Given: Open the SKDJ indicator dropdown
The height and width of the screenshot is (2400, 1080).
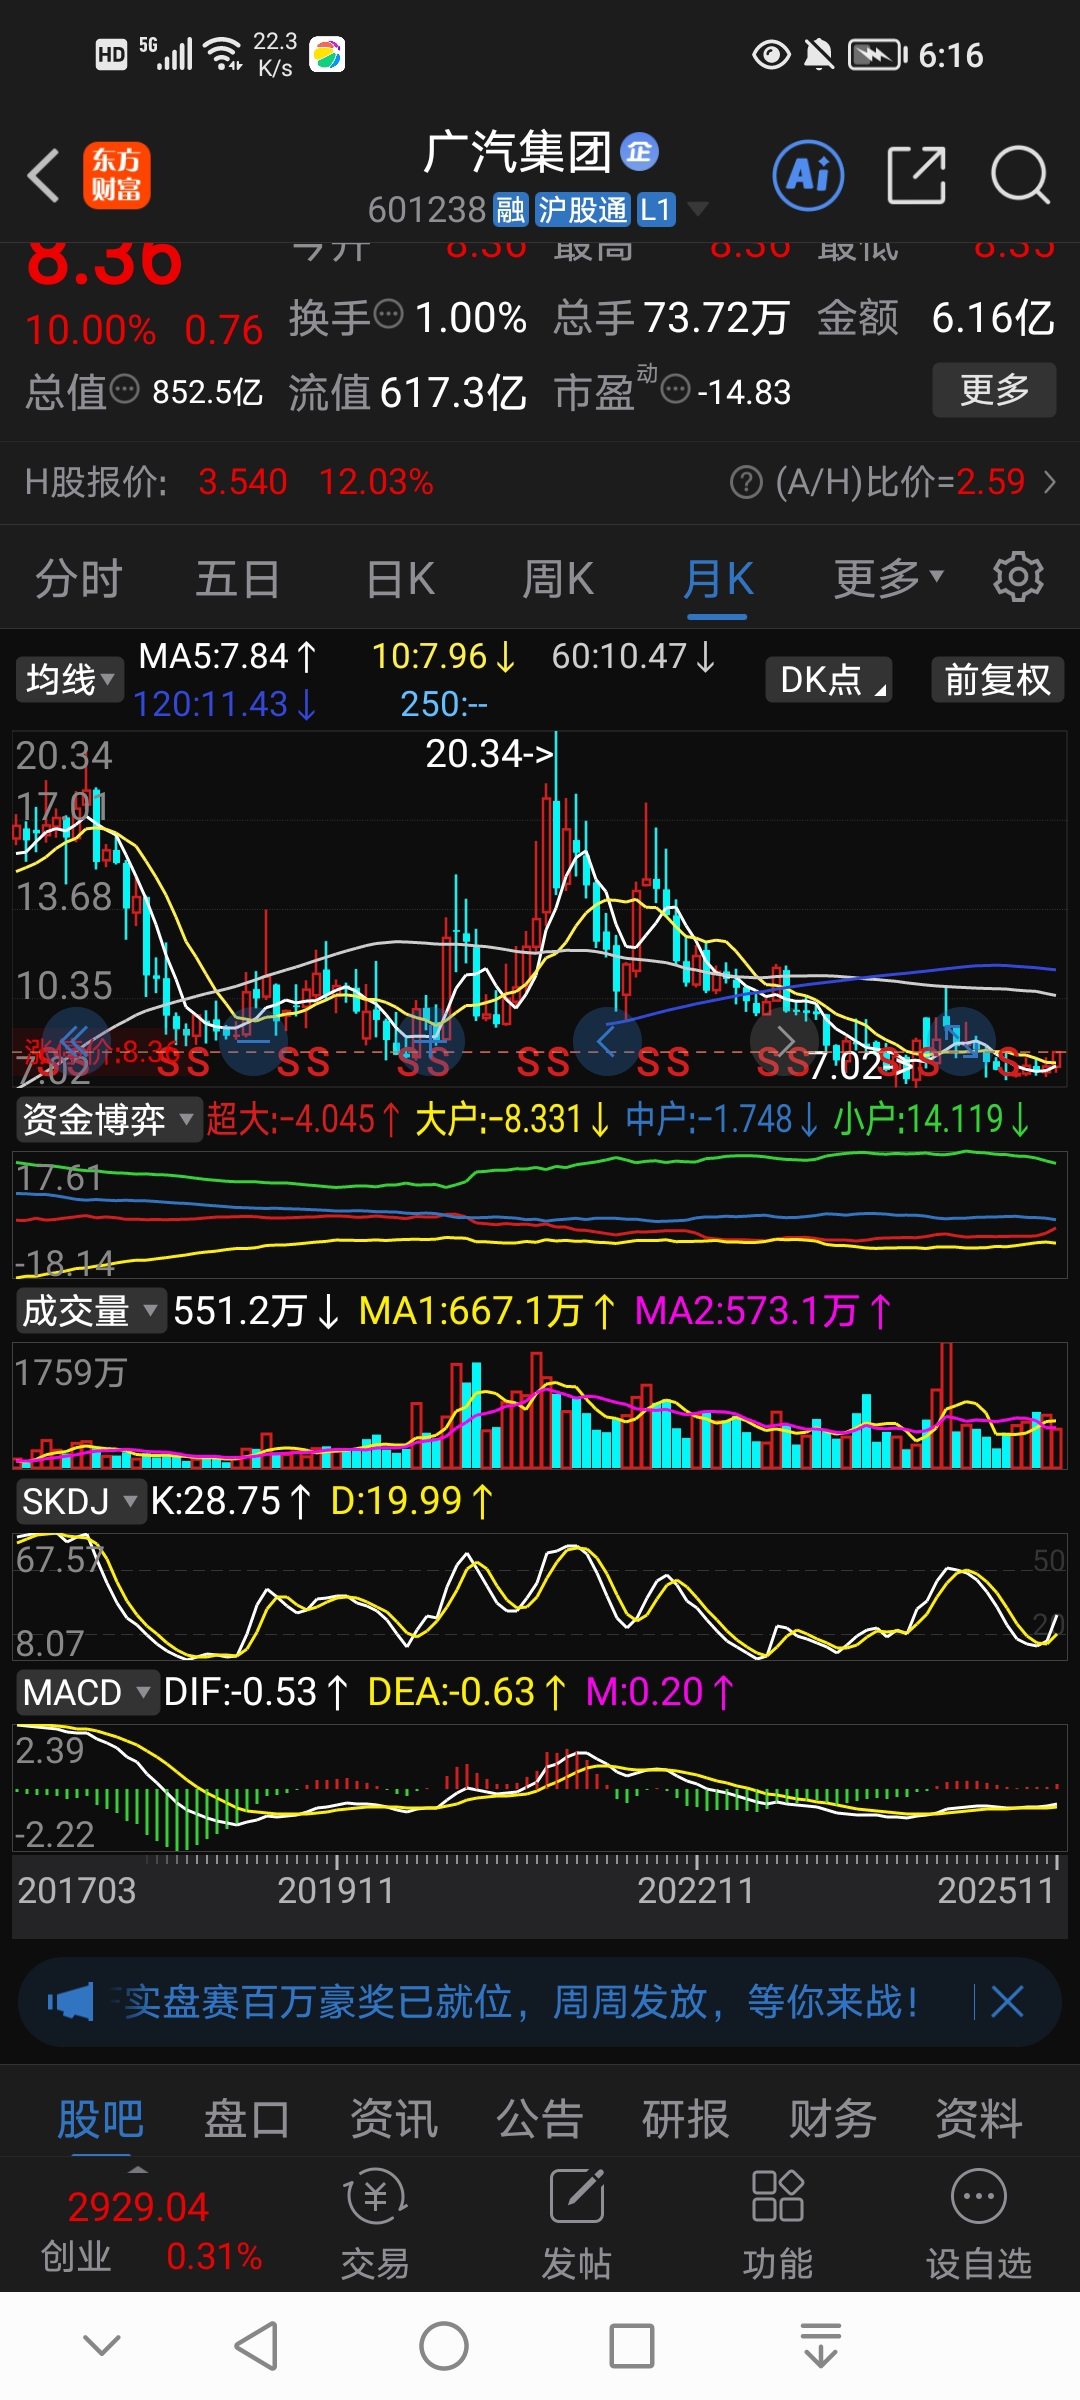Looking at the screenshot, I should coord(80,1501).
